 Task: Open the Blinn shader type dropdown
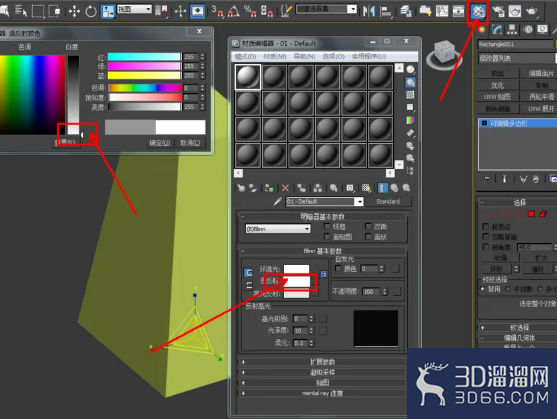tap(278, 229)
